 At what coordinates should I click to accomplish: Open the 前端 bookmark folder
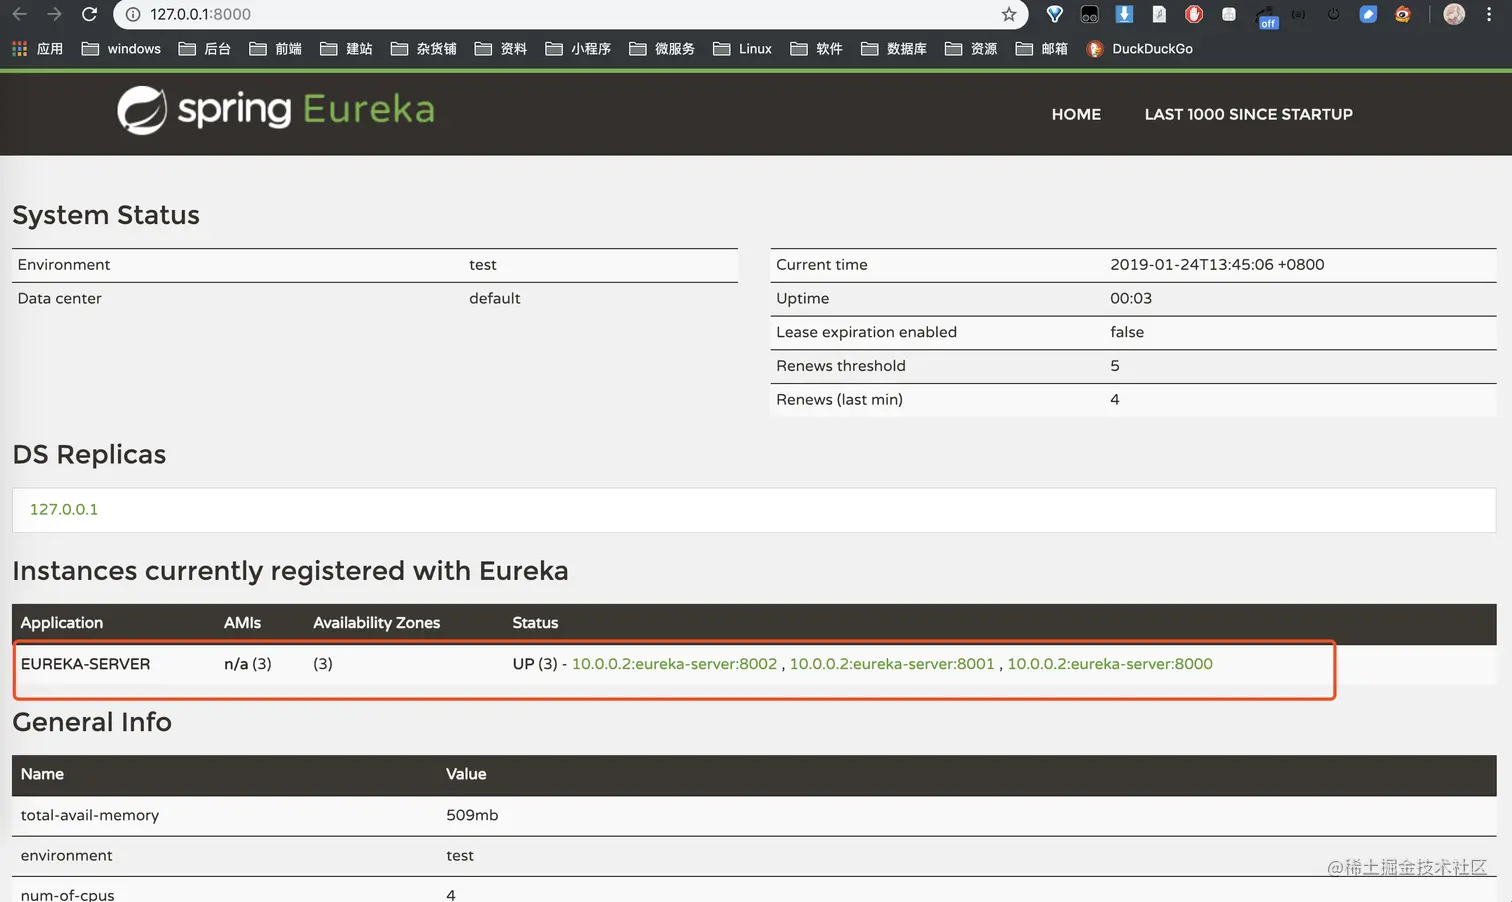point(275,48)
